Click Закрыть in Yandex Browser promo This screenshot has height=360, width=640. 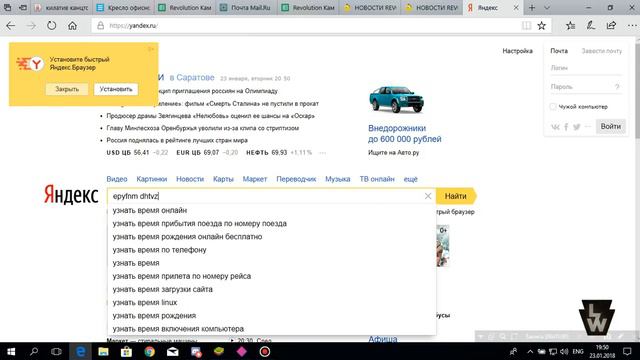[x=67, y=89]
